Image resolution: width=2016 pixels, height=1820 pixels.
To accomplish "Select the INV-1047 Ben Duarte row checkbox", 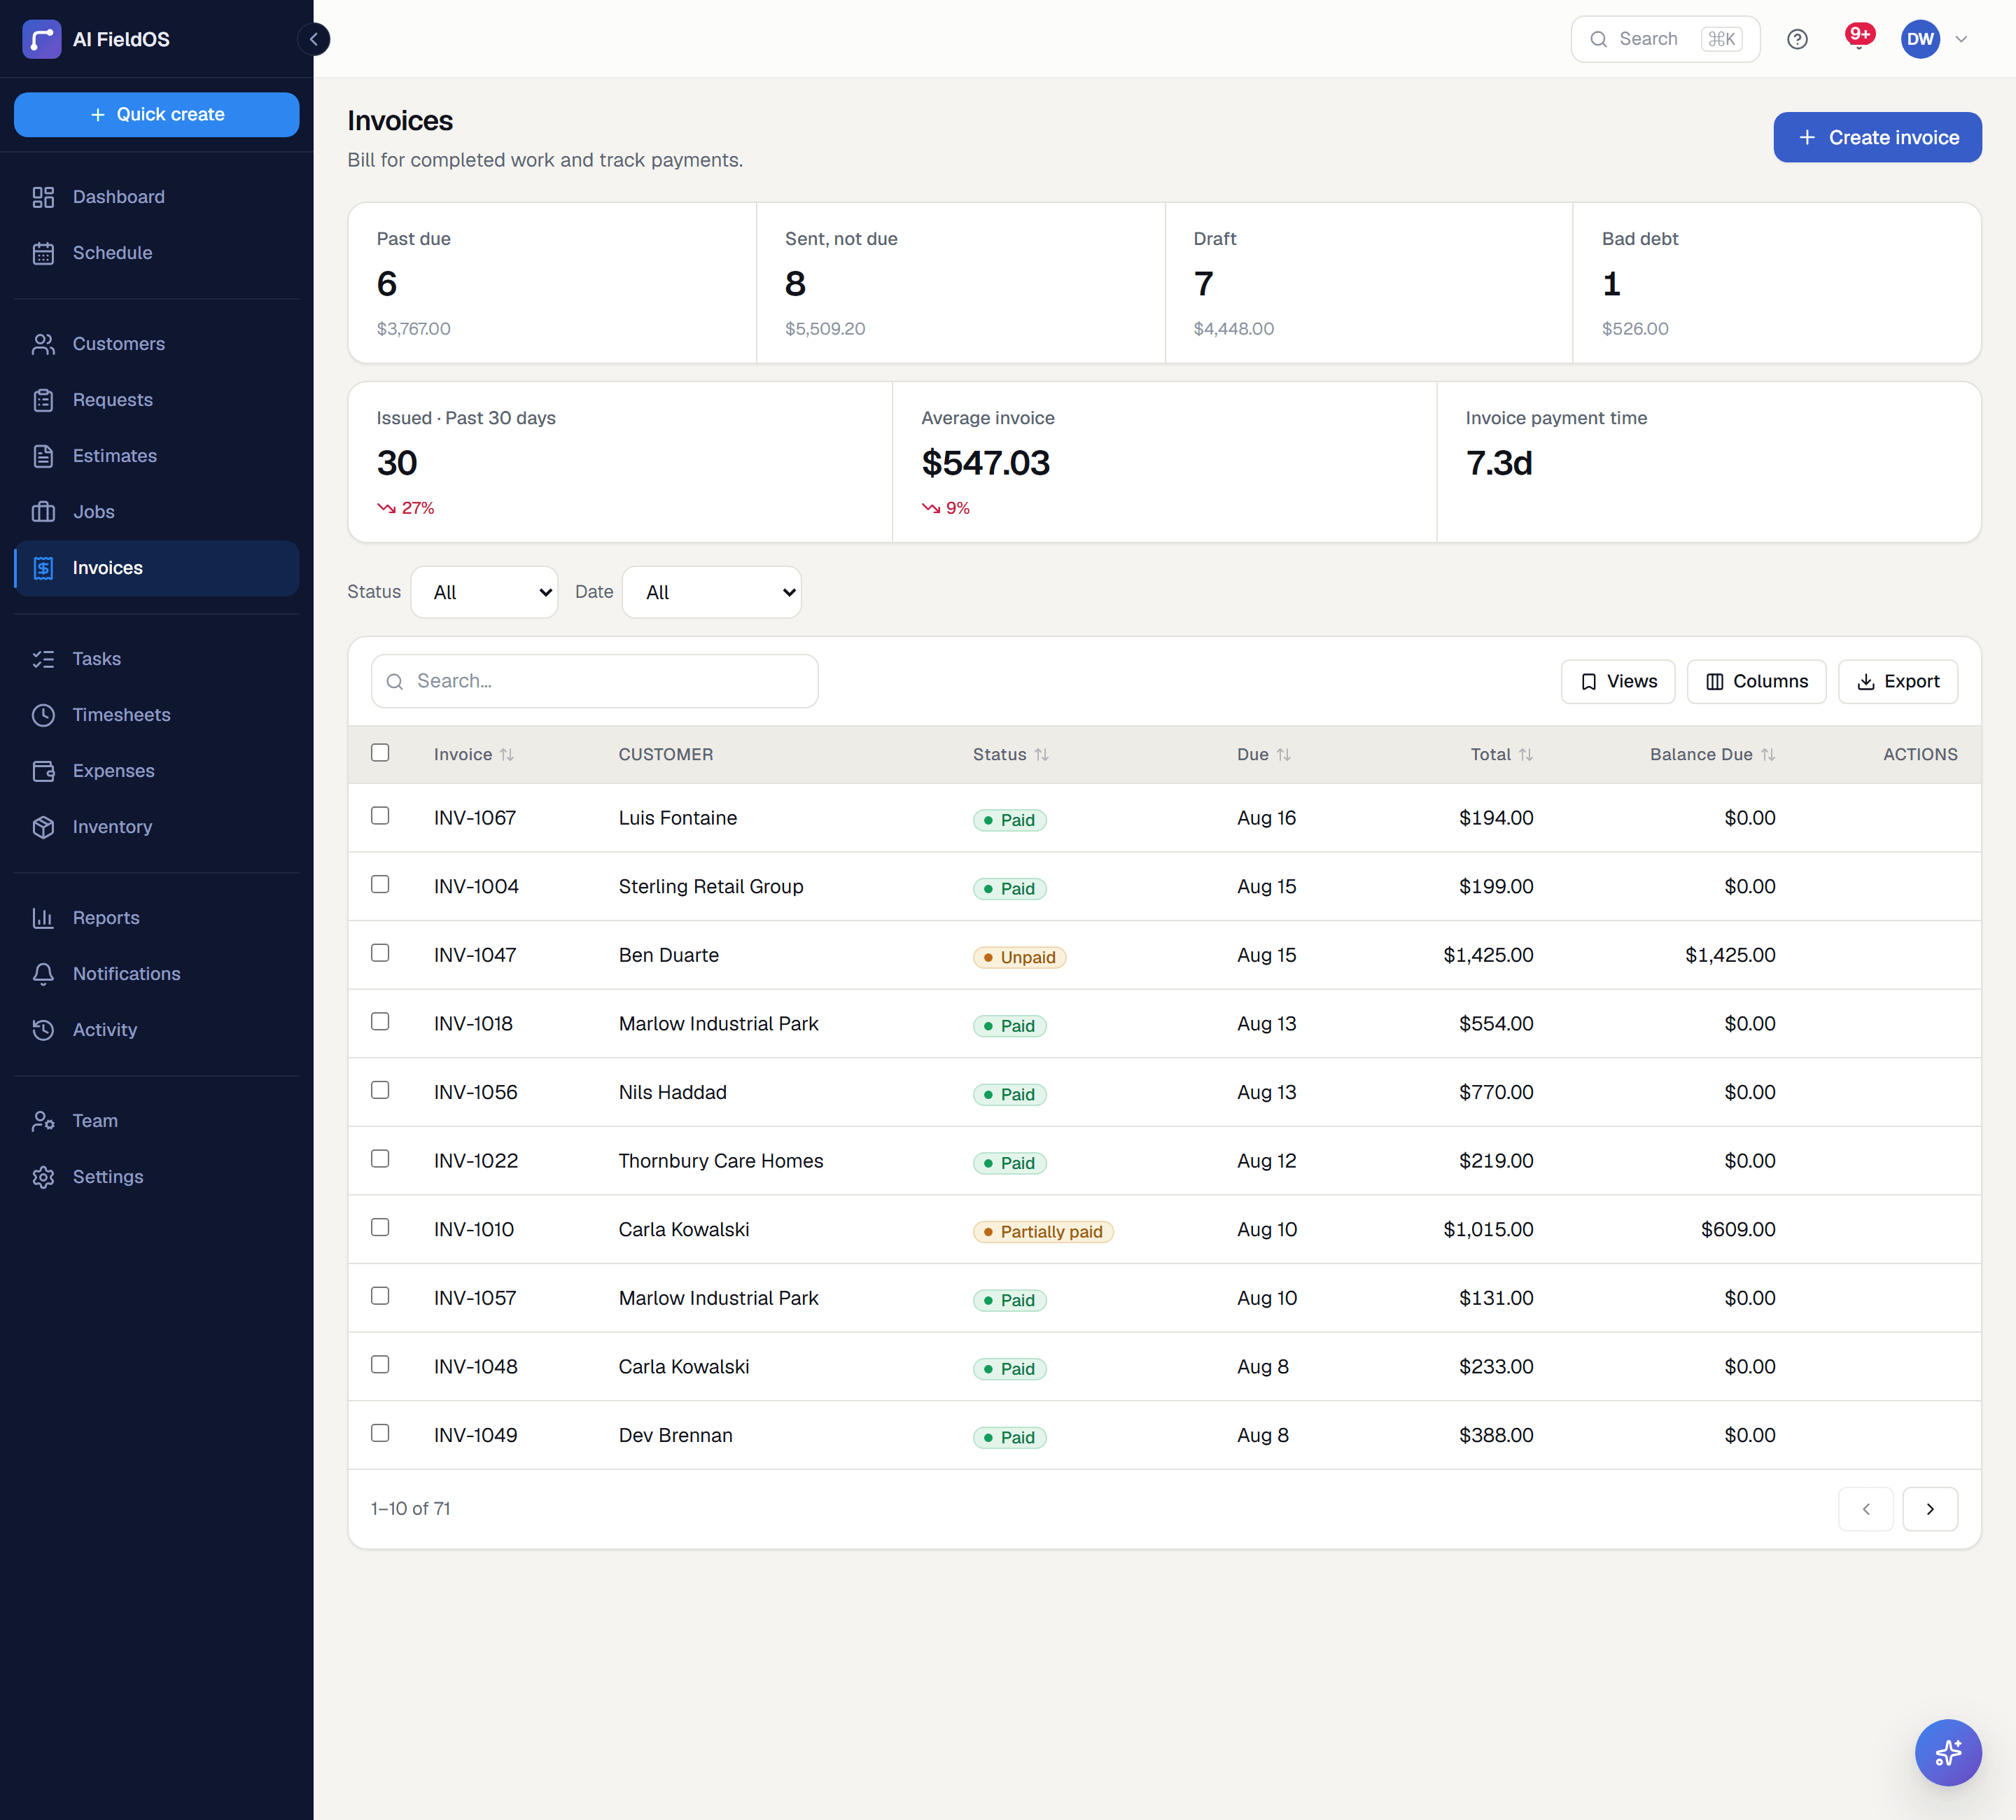I will [x=380, y=953].
